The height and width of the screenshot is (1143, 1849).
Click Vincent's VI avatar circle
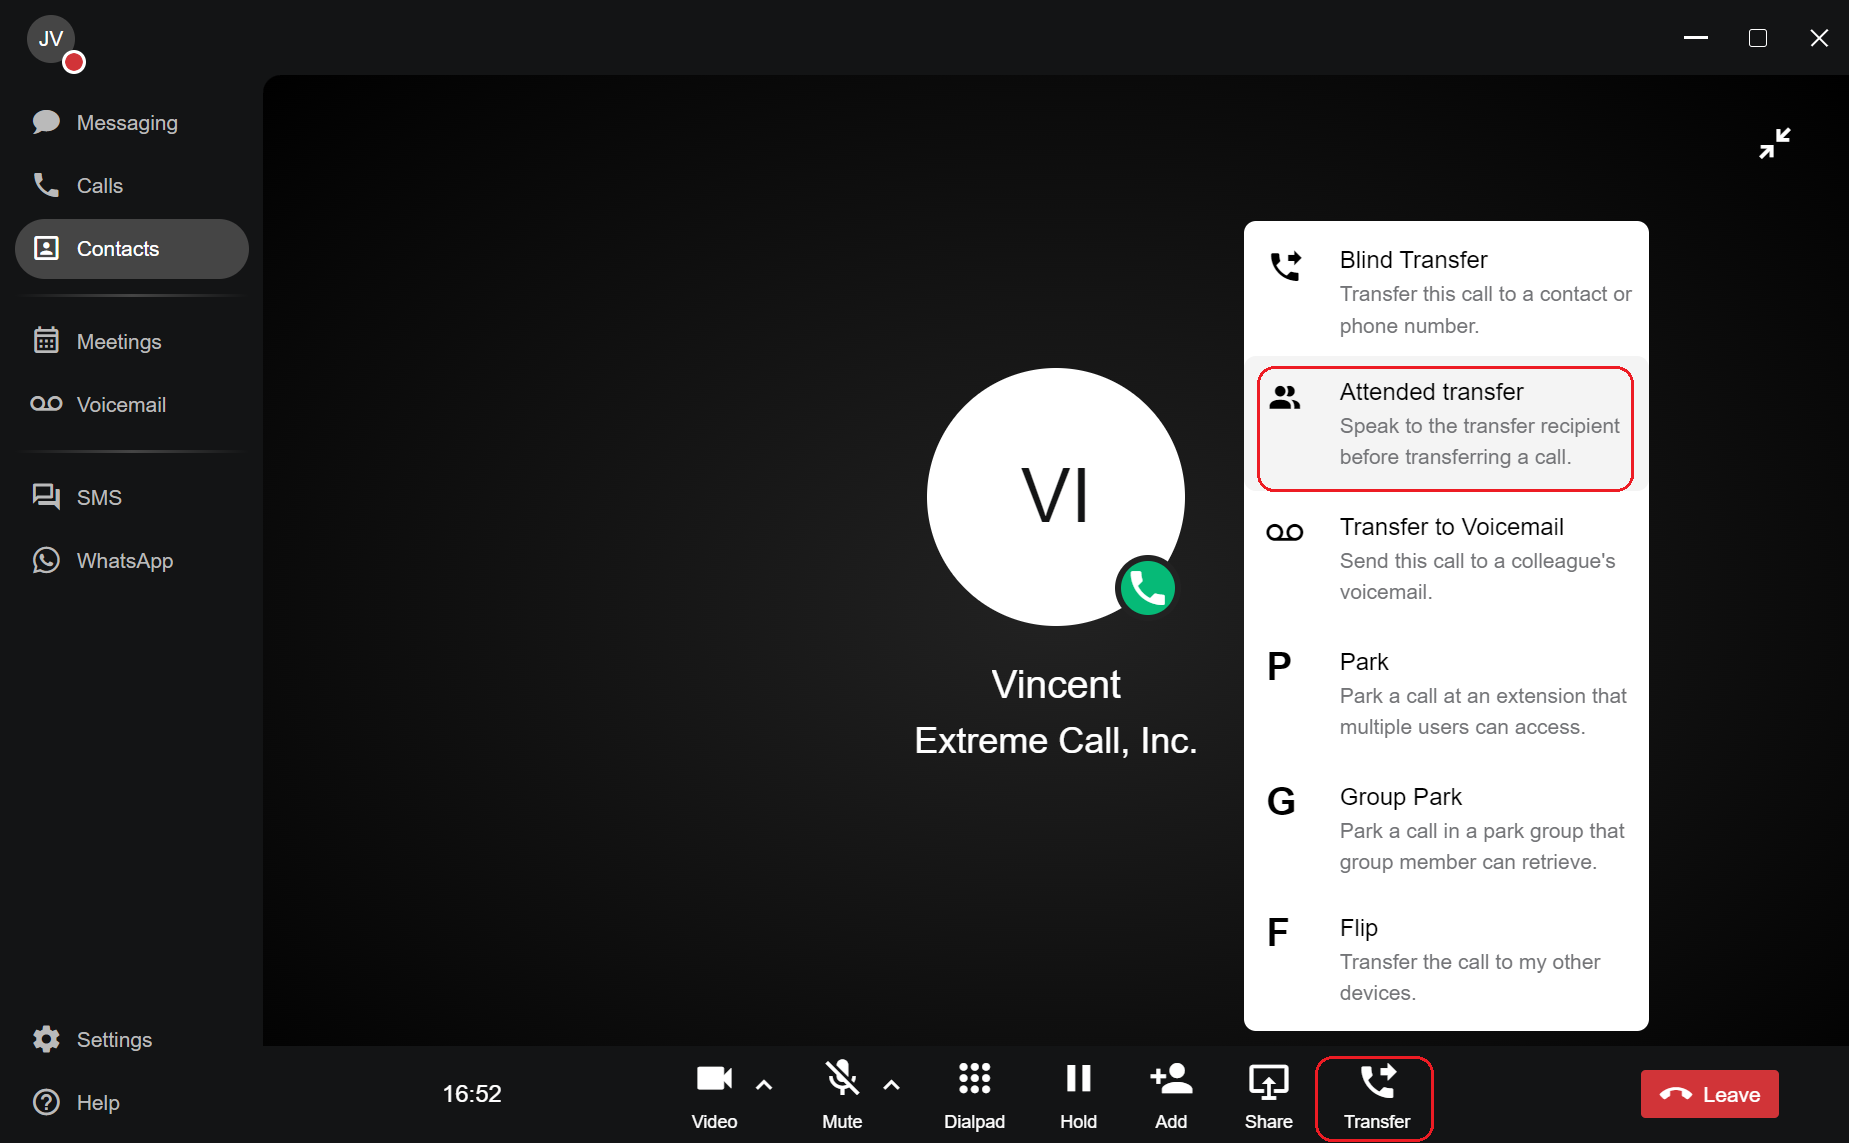click(1055, 497)
